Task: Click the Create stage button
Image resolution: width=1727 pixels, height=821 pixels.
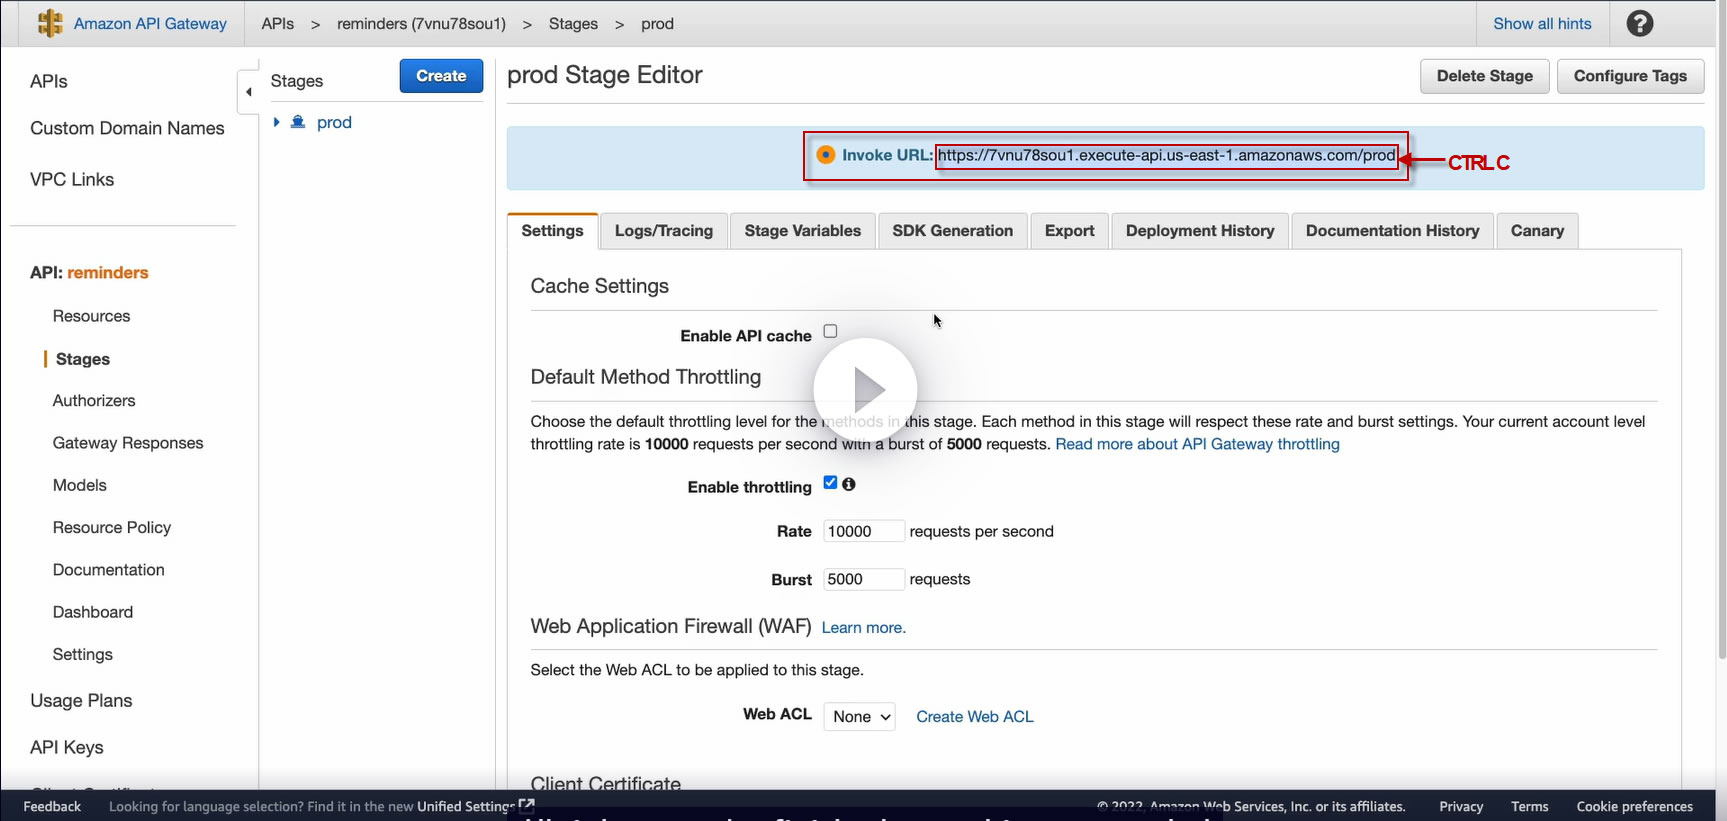Action: (x=441, y=76)
